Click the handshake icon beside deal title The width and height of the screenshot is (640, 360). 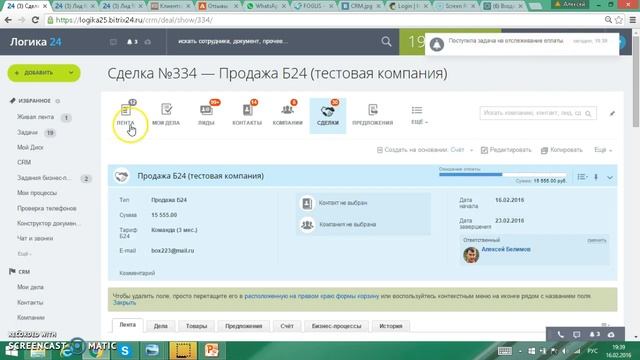coord(121,176)
